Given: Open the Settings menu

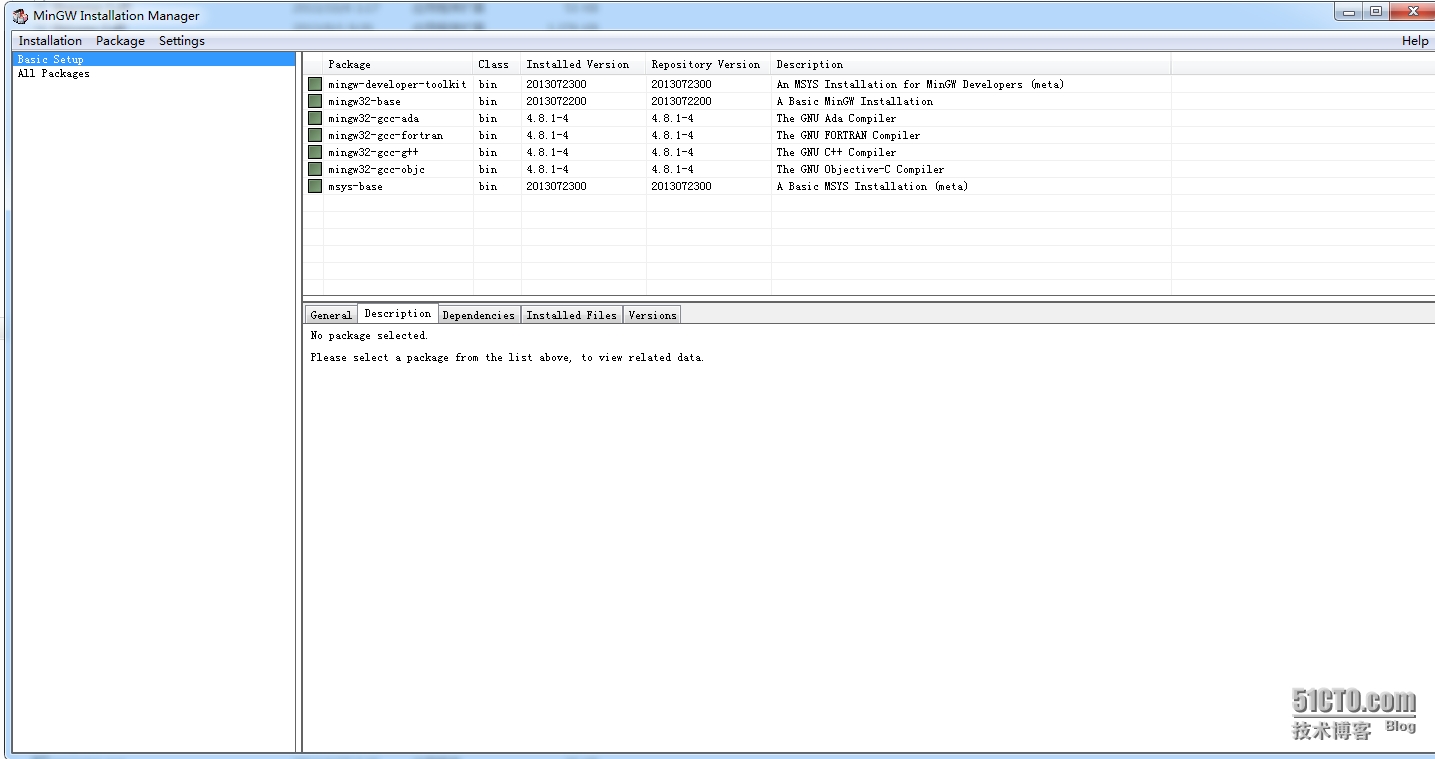Looking at the screenshot, I should [182, 41].
